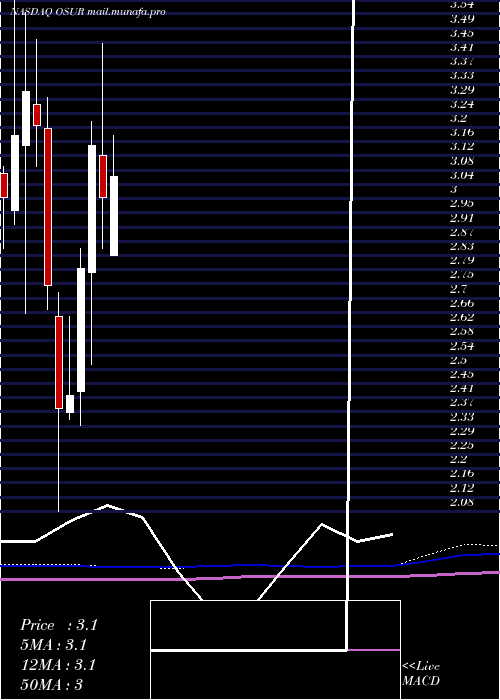Click the 3.49 price axis label
The width and height of the screenshot is (500, 700).
(462, 19)
